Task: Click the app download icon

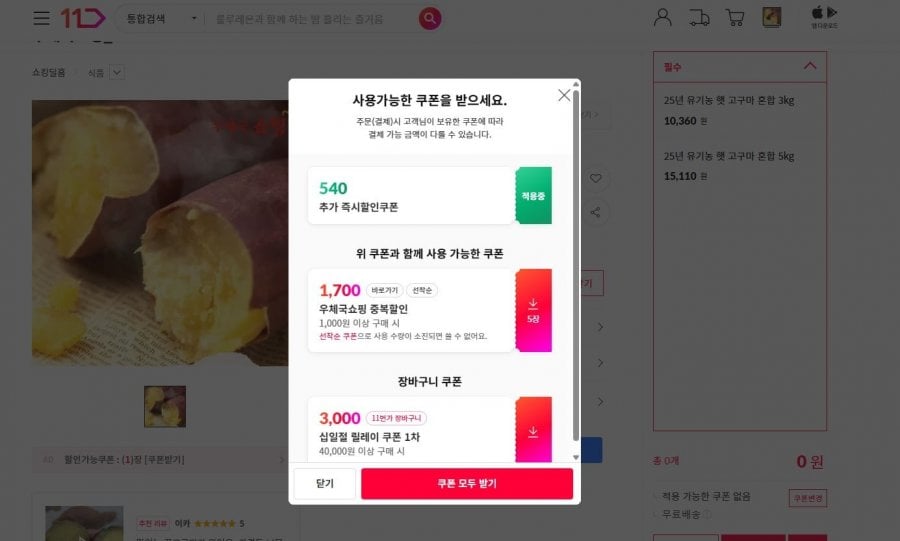Action: coord(824,17)
